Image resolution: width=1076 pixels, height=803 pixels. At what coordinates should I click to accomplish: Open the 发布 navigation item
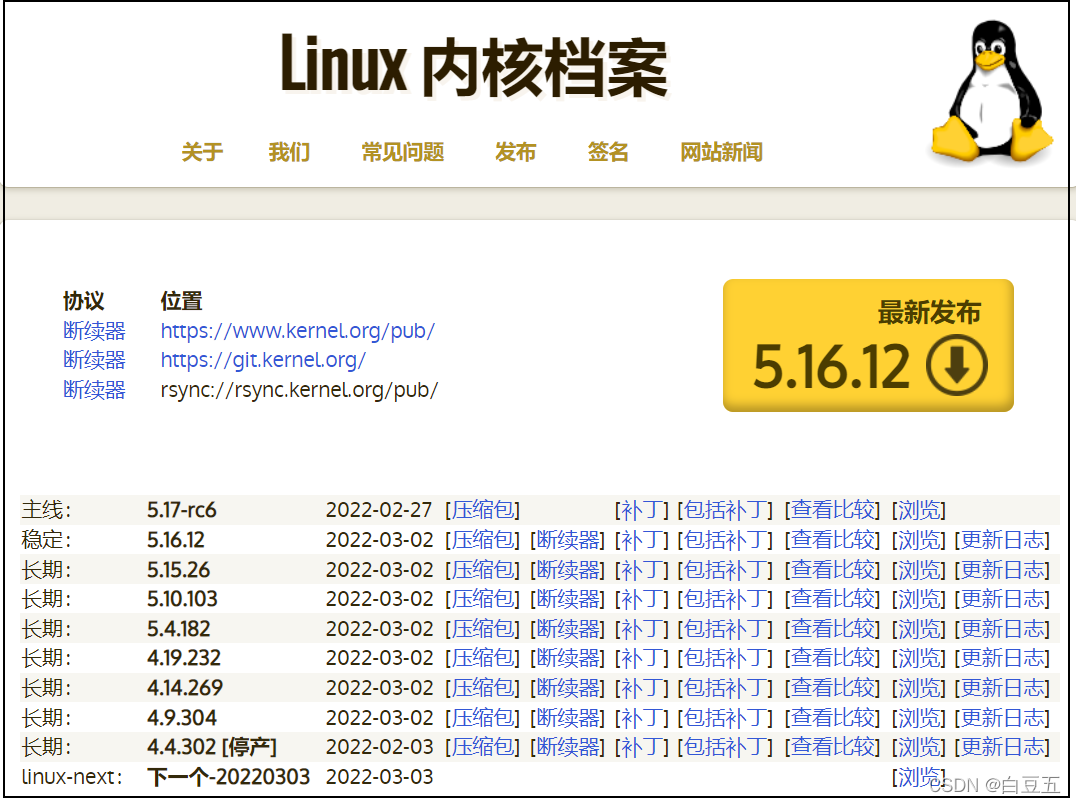coord(515,152)
